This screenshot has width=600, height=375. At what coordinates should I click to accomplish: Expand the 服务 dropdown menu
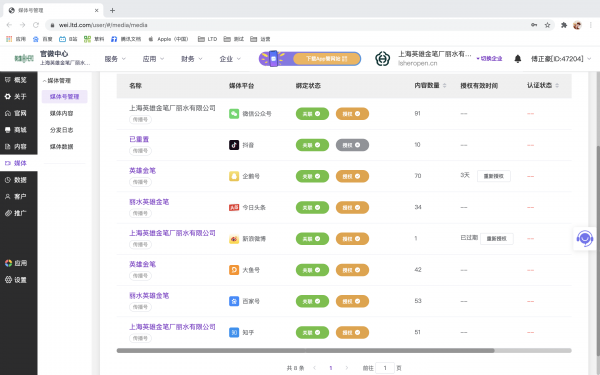pos(115,59)
